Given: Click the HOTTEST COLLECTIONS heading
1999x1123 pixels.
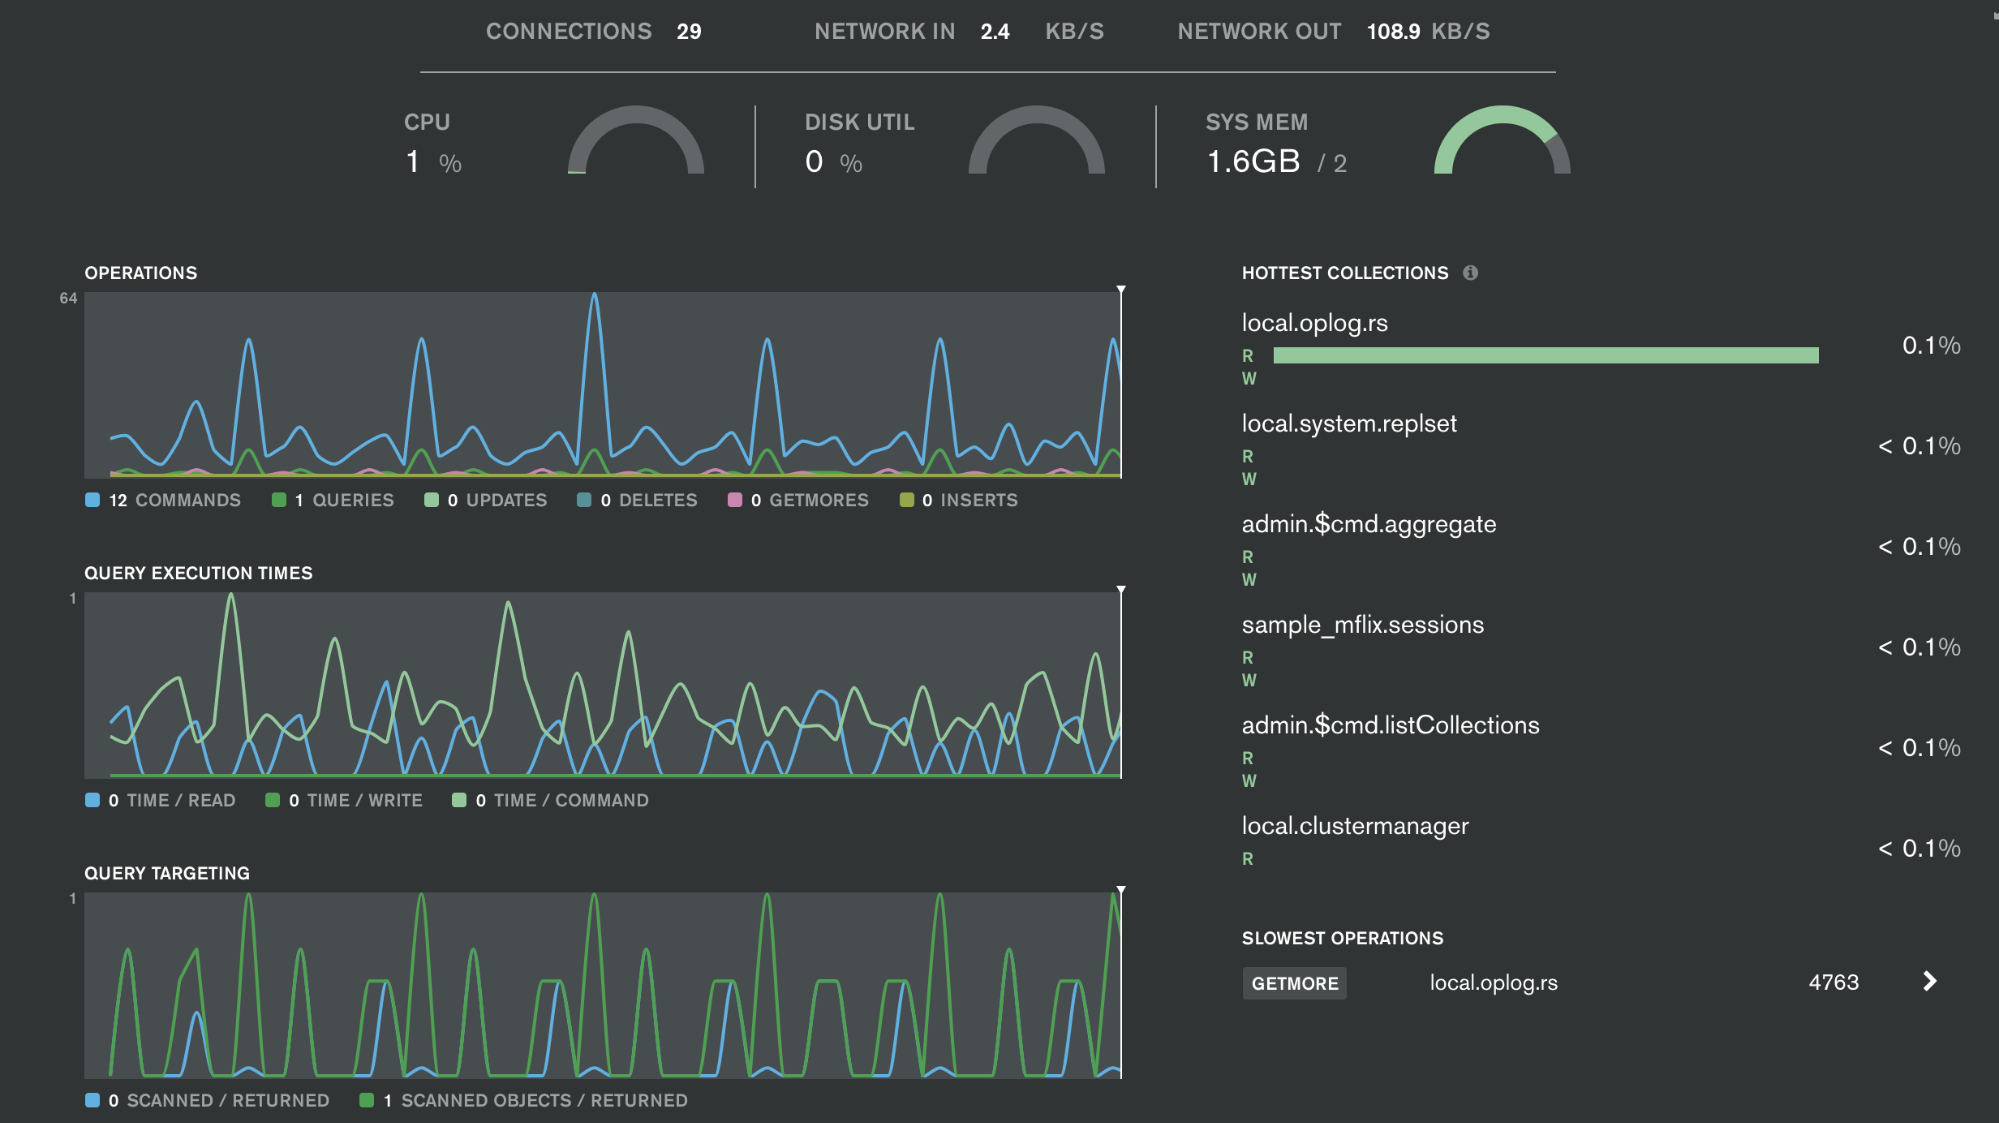Looking at the screenshot, I should coord(1345,273).
